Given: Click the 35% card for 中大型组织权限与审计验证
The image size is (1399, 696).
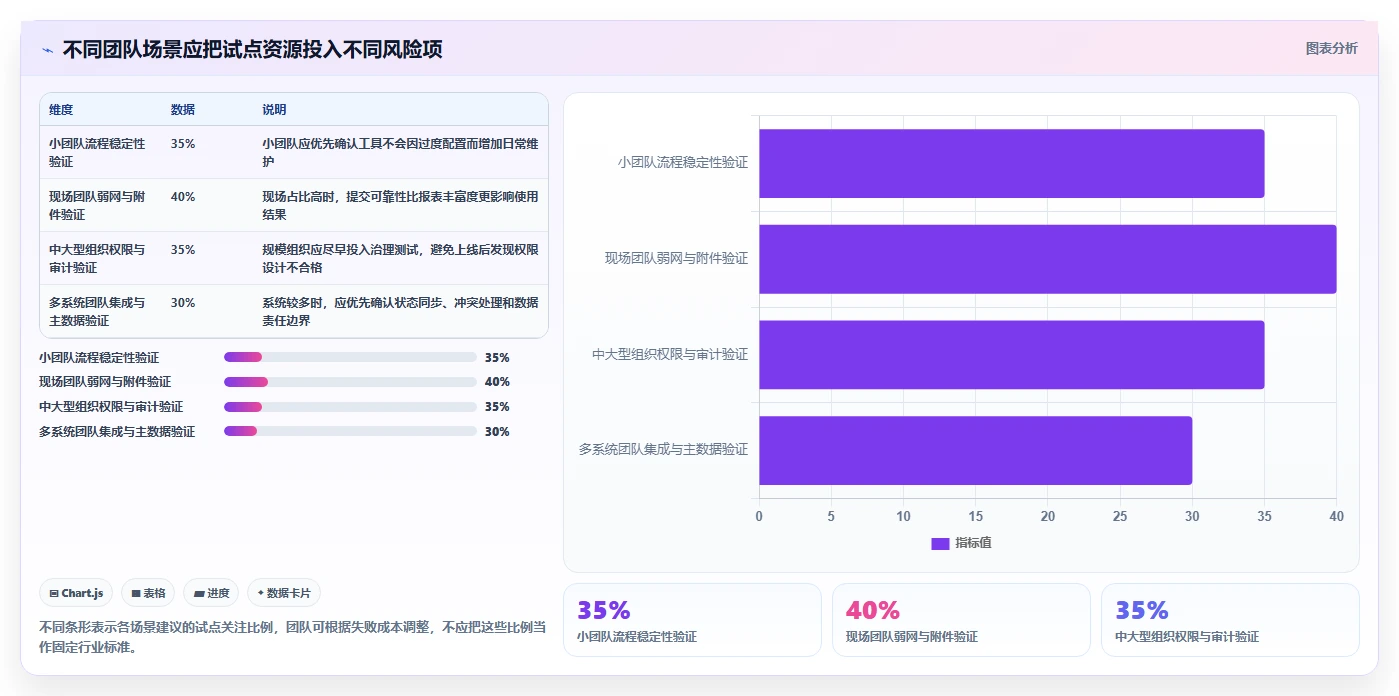Looking at the screenshot, I should pos(1230,620).
